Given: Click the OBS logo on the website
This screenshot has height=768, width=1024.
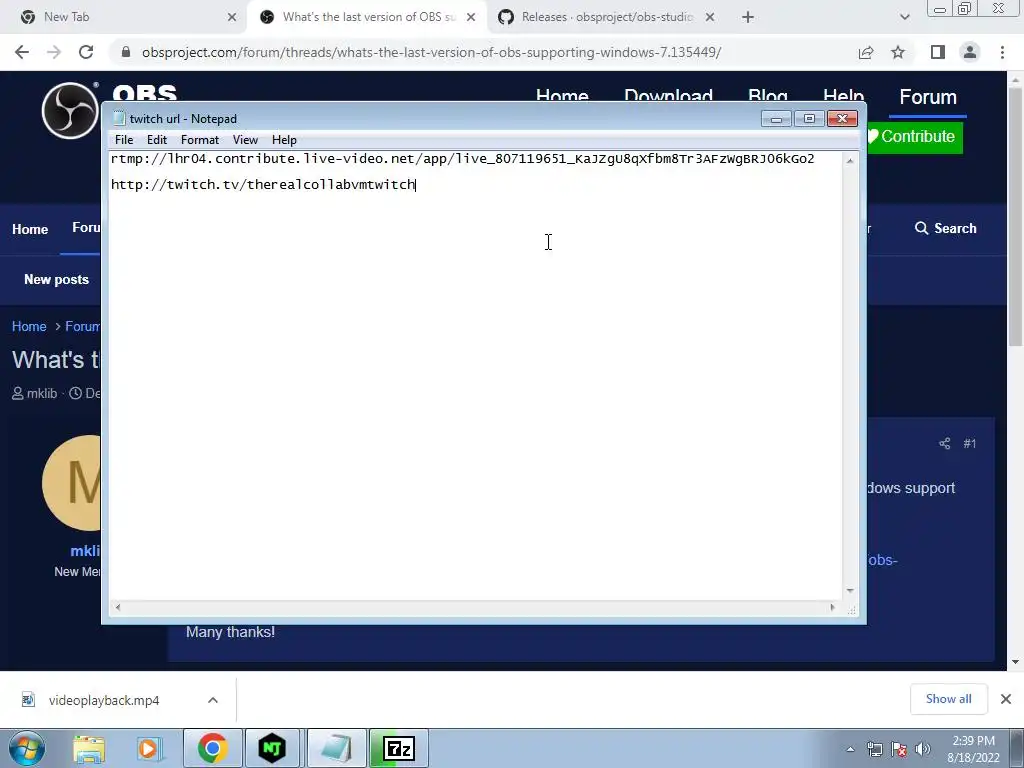Looking at the screenshot, I should coord(69,110).
